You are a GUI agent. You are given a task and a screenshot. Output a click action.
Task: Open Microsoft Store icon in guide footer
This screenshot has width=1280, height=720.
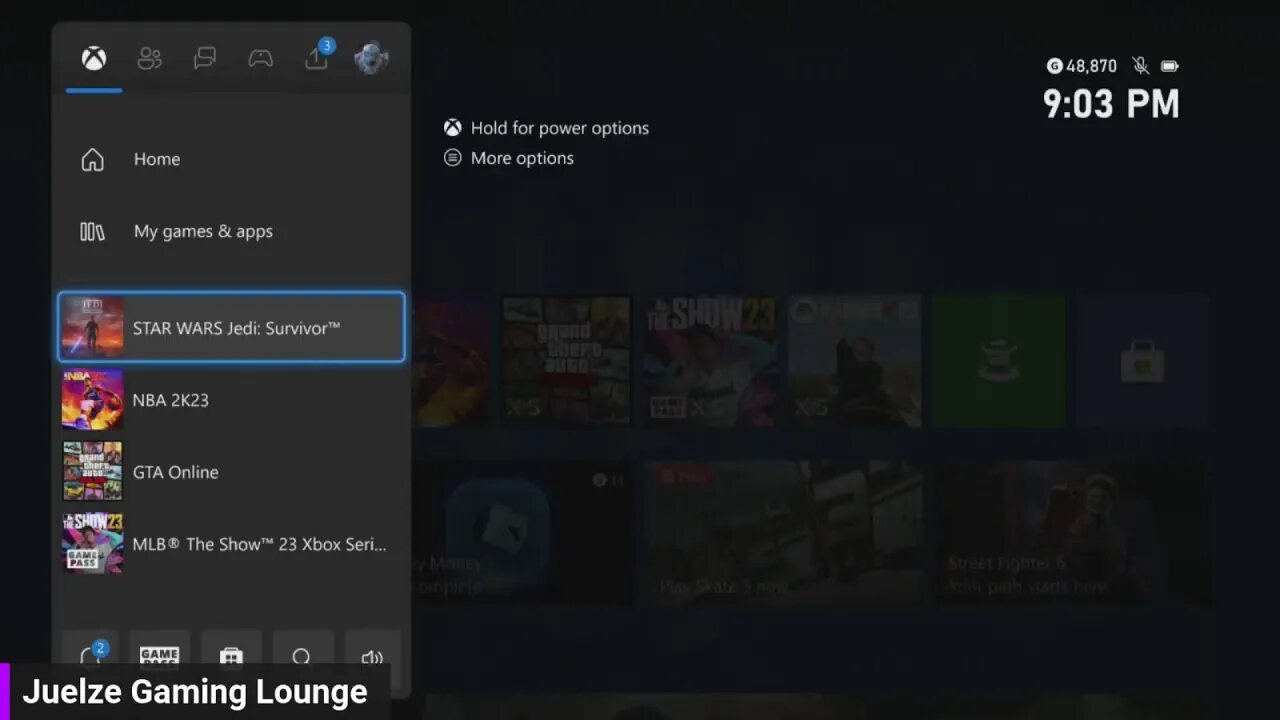[231, 655]
